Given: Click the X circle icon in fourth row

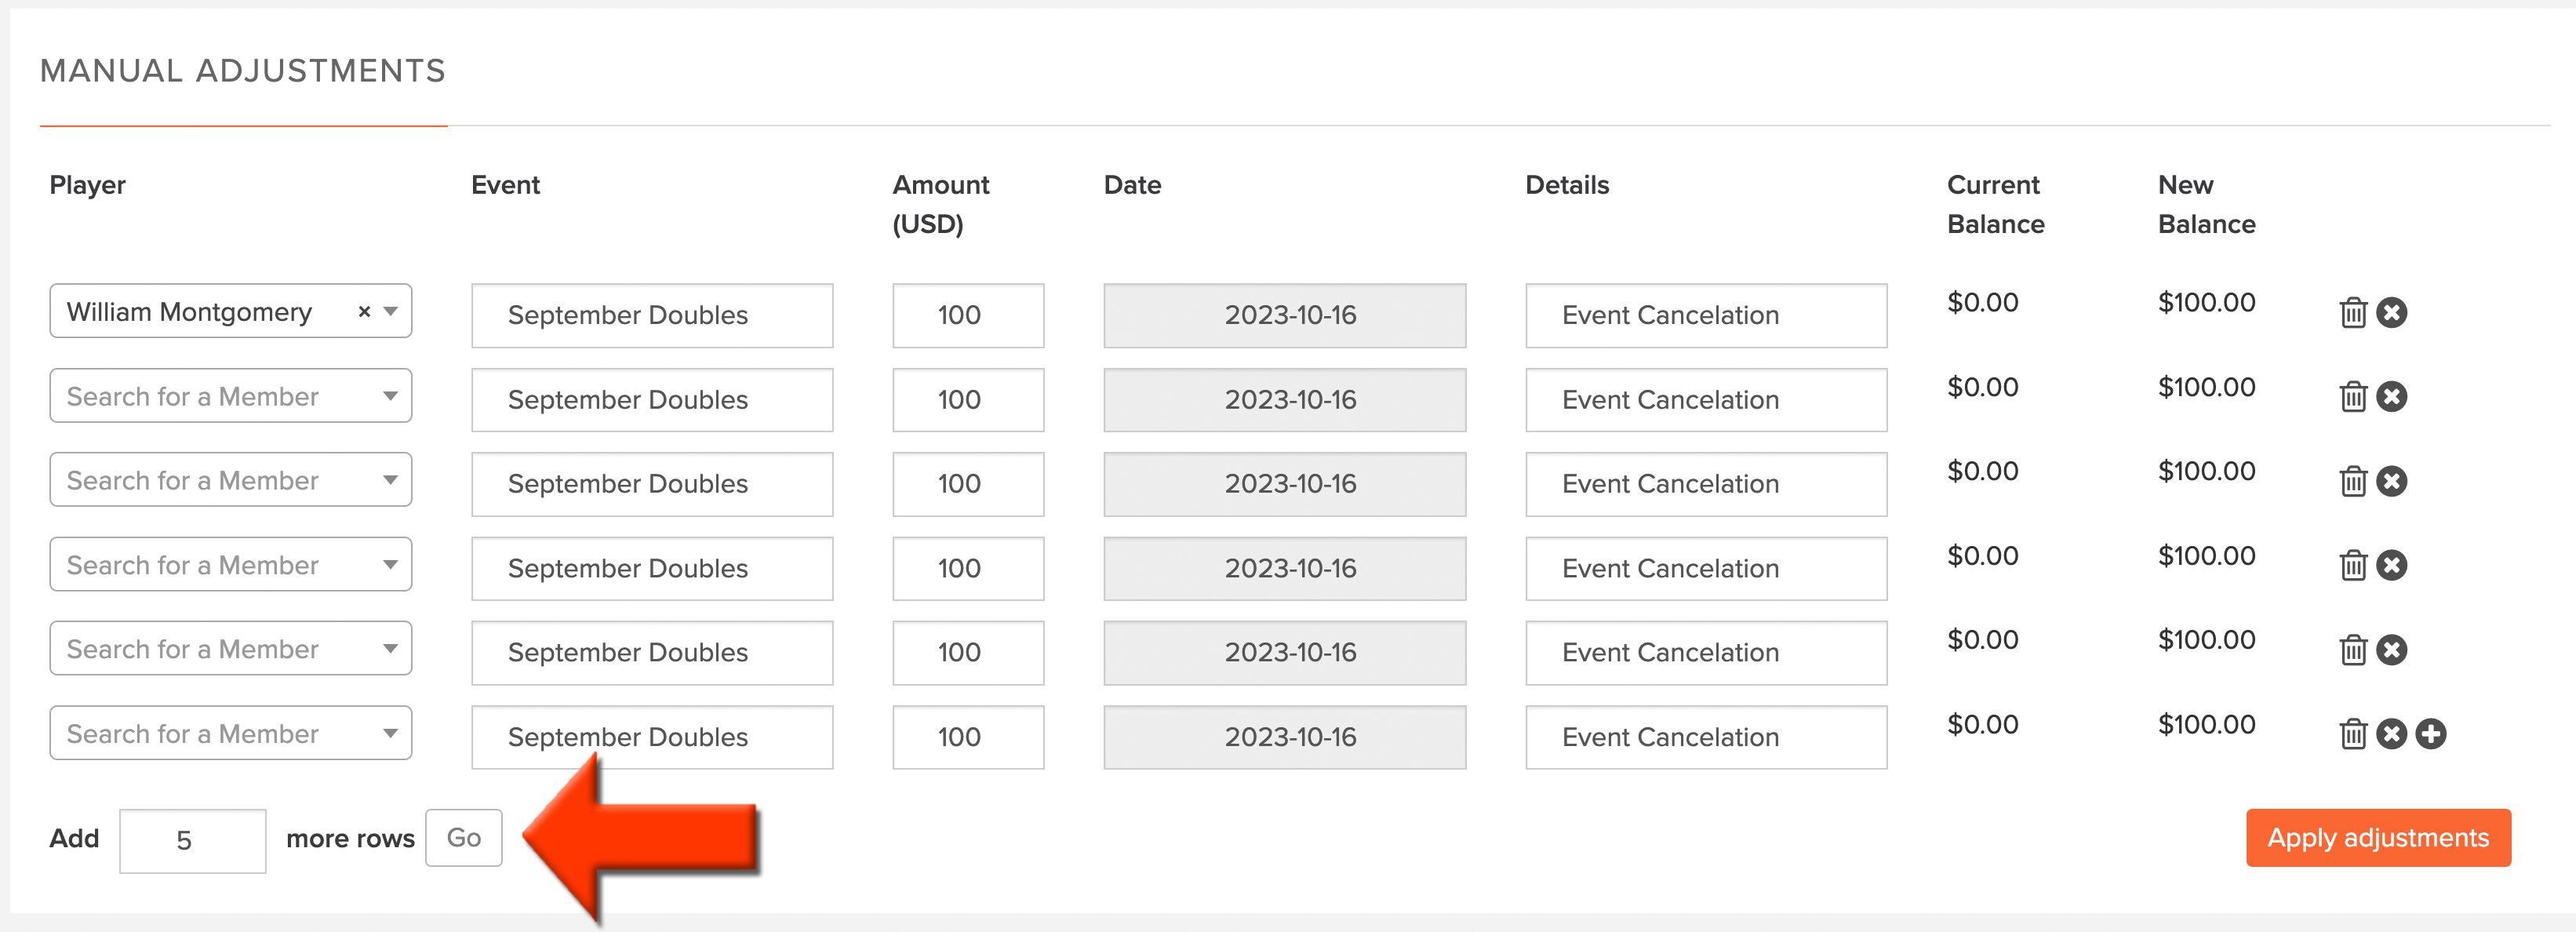Looking at the screenshot, I should (2391, 566).
